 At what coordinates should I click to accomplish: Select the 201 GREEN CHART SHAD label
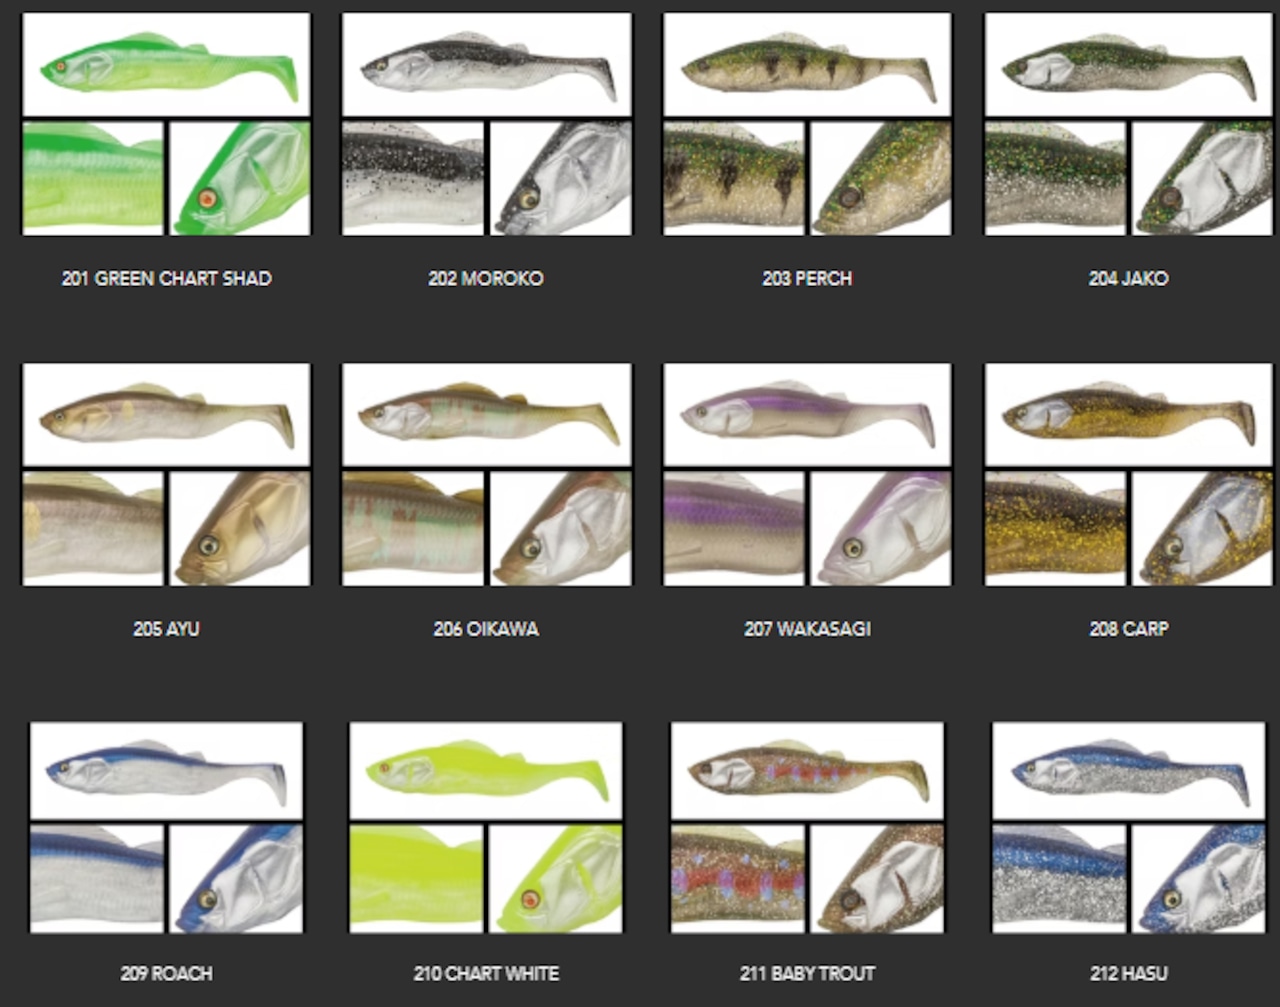166,279
